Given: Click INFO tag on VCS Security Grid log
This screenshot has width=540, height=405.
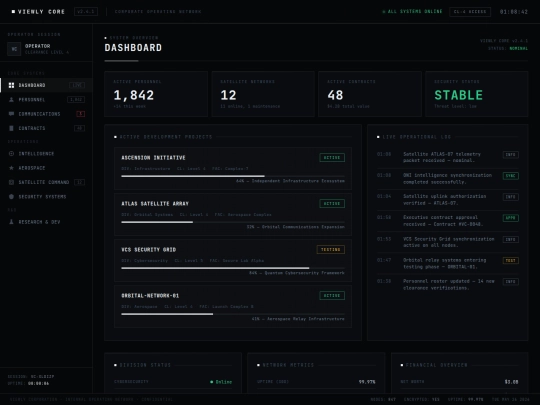Looking at the screenshot, I should coord(511,239).
